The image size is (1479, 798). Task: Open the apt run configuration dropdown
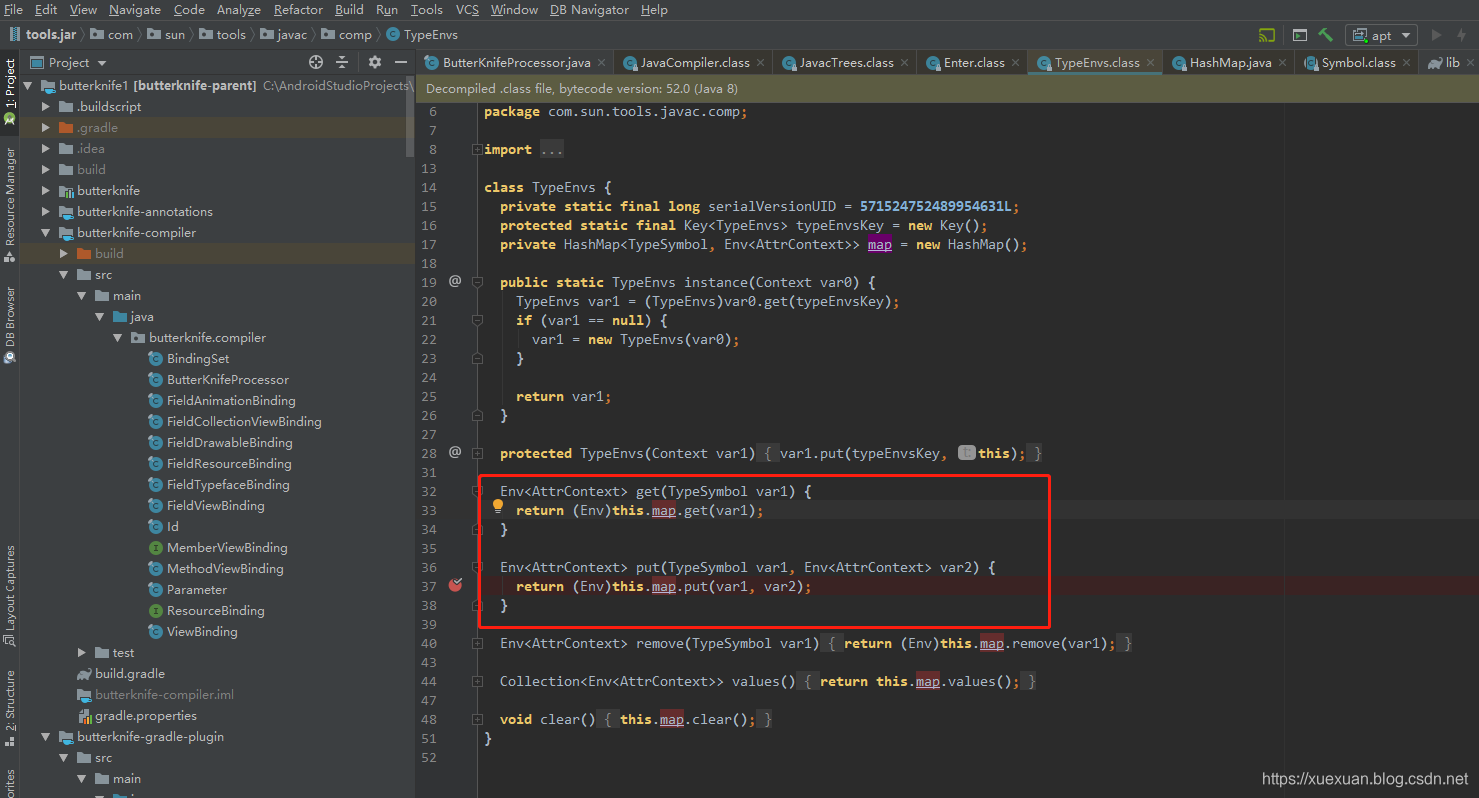pos(1381,35)
